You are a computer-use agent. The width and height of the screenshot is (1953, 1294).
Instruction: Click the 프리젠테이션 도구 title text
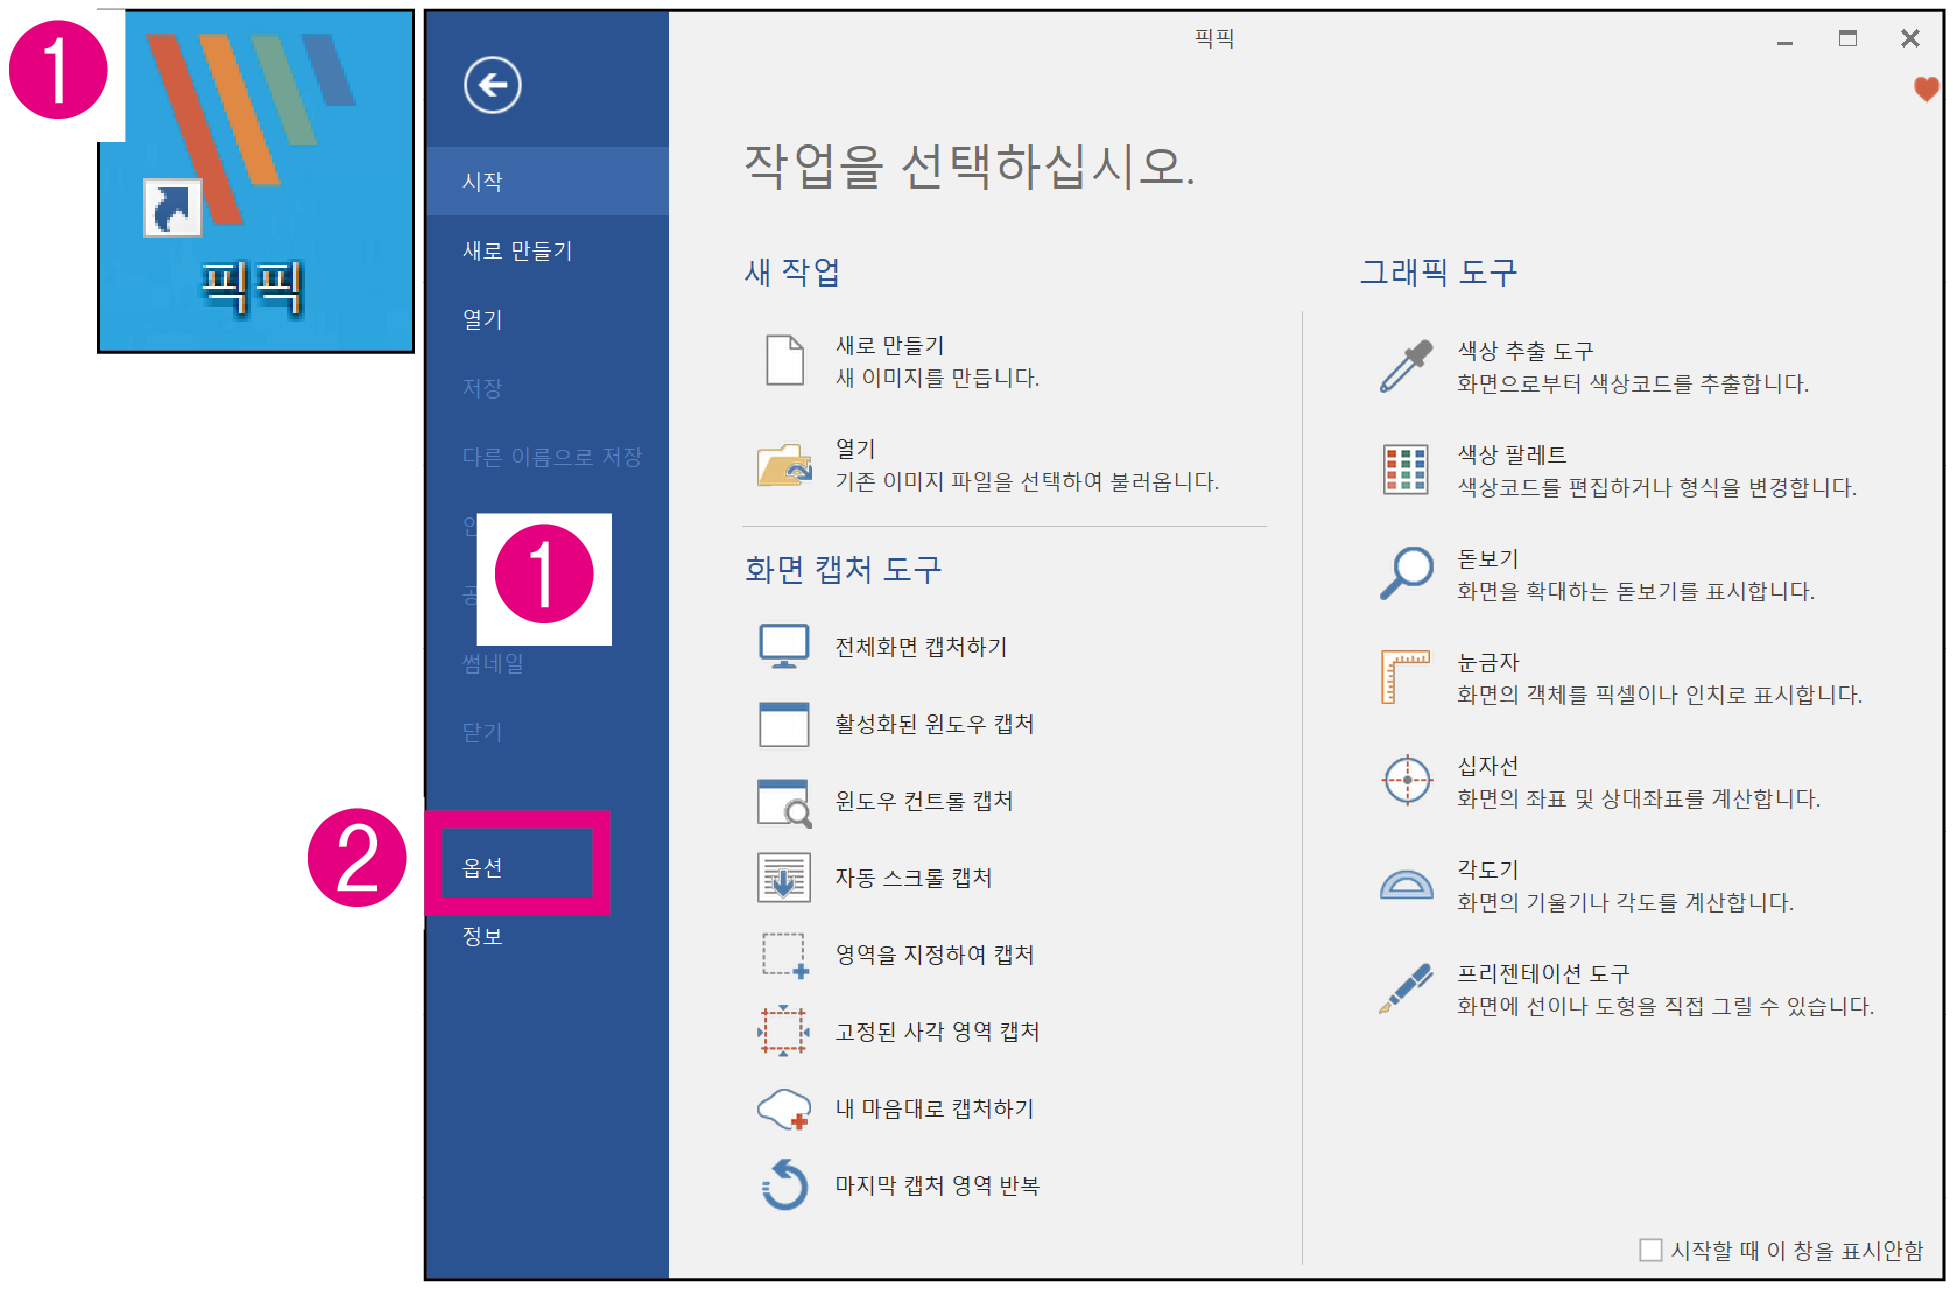[x=1543, y=973]
